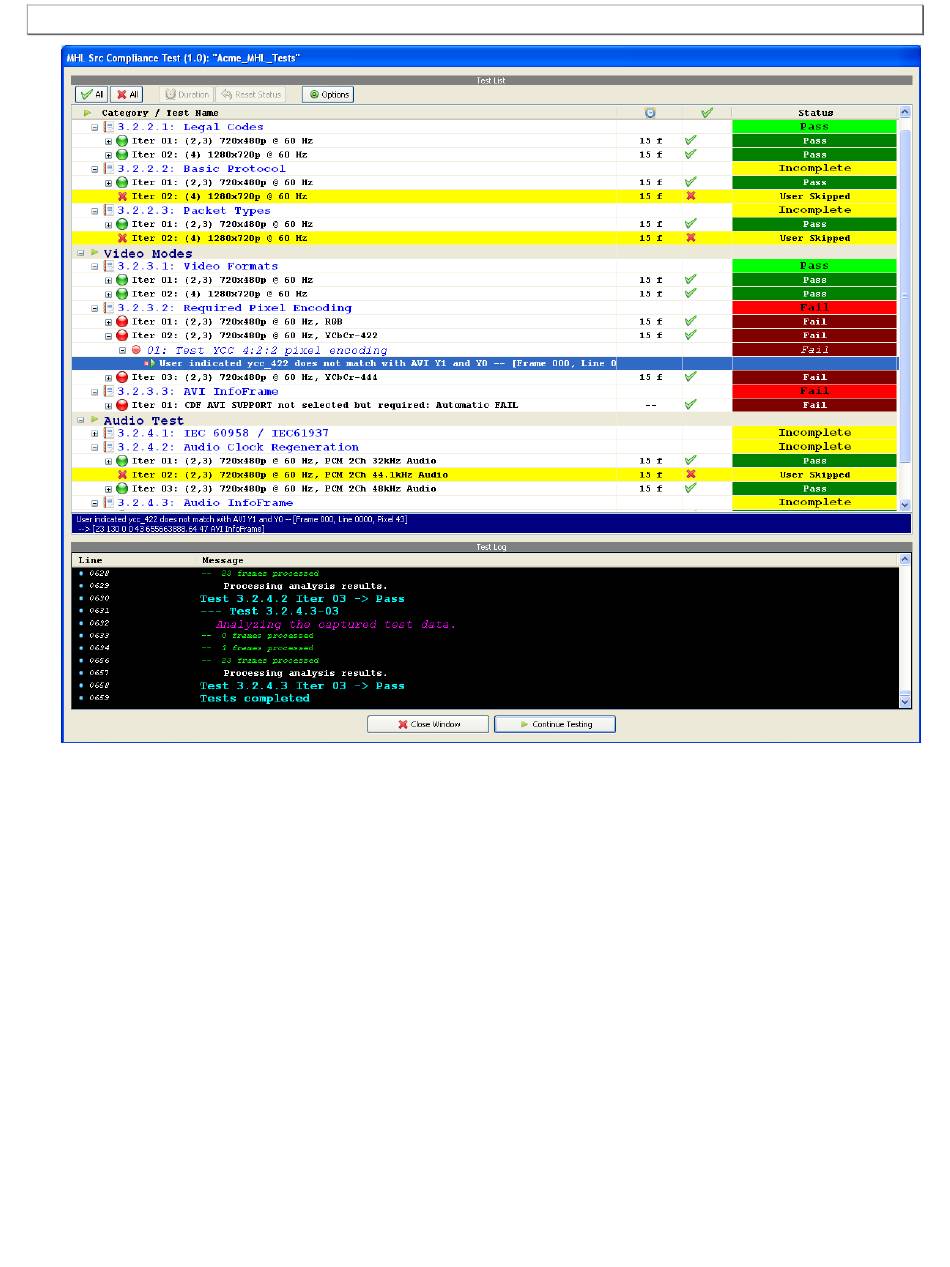Toggle the red X selection for Packet Types Iter 02

point(690,239)
